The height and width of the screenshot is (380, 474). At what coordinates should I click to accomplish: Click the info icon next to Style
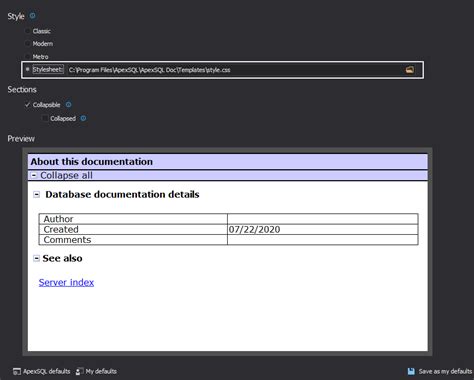click(32, 15)
